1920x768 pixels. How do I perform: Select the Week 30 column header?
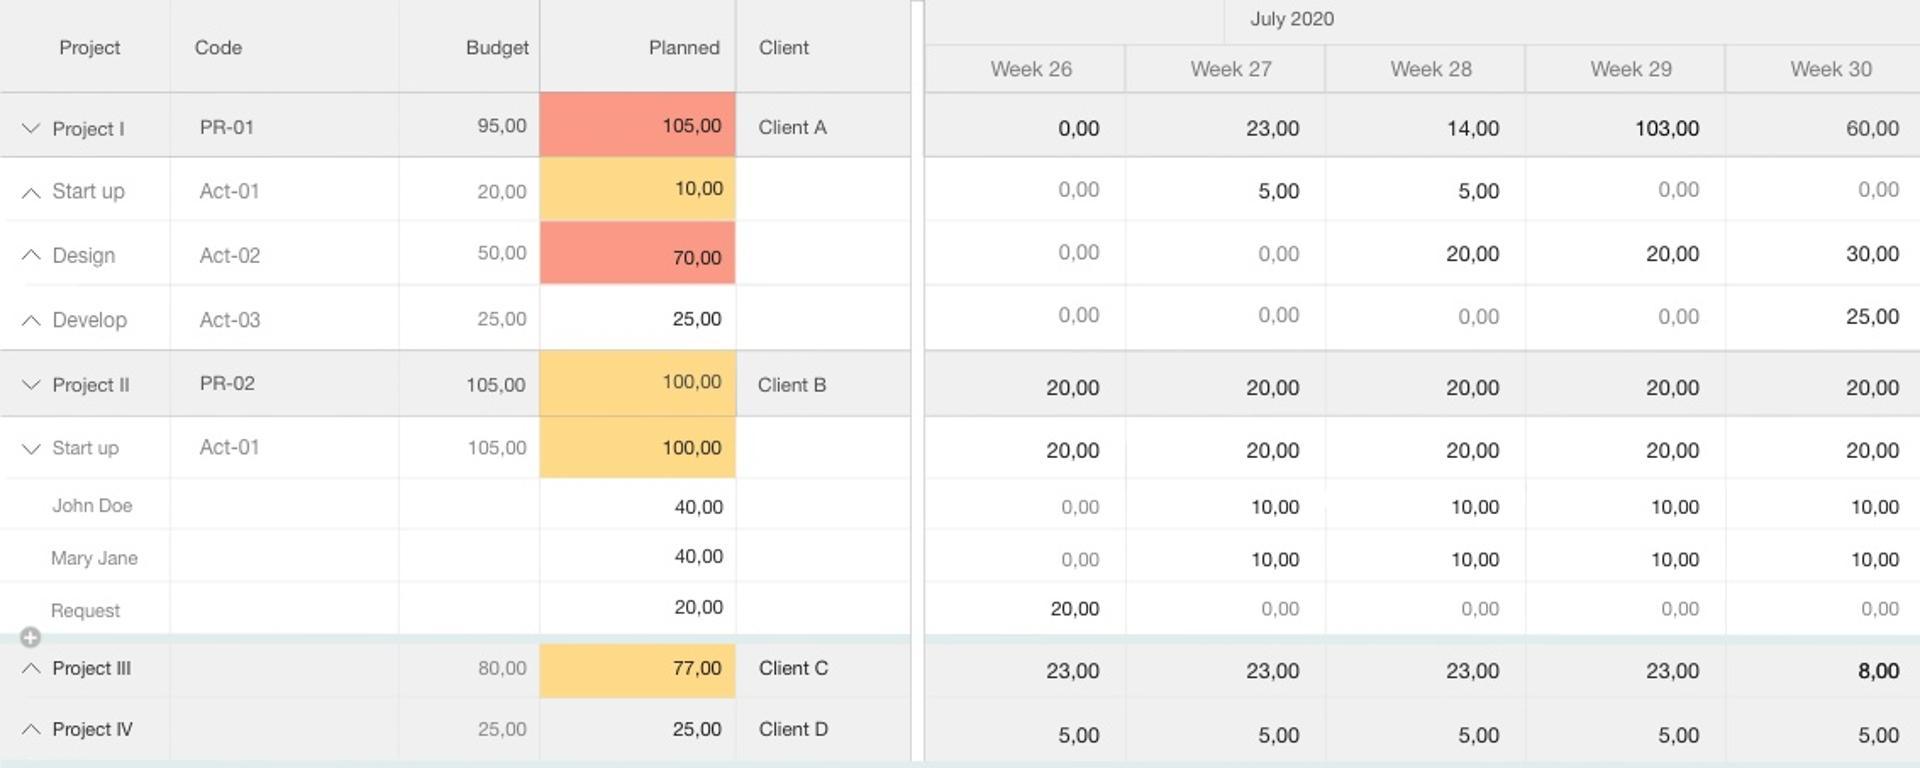[1830, 69]
